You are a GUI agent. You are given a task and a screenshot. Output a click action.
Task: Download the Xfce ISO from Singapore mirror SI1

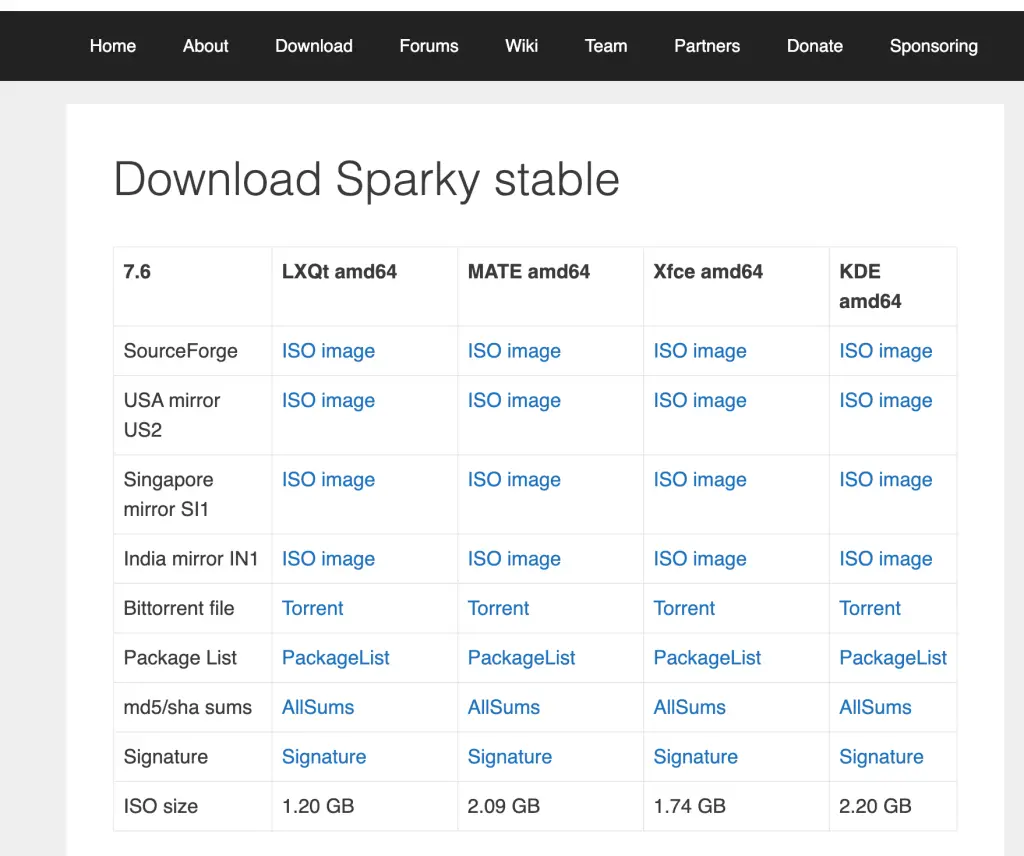[700, 479]
